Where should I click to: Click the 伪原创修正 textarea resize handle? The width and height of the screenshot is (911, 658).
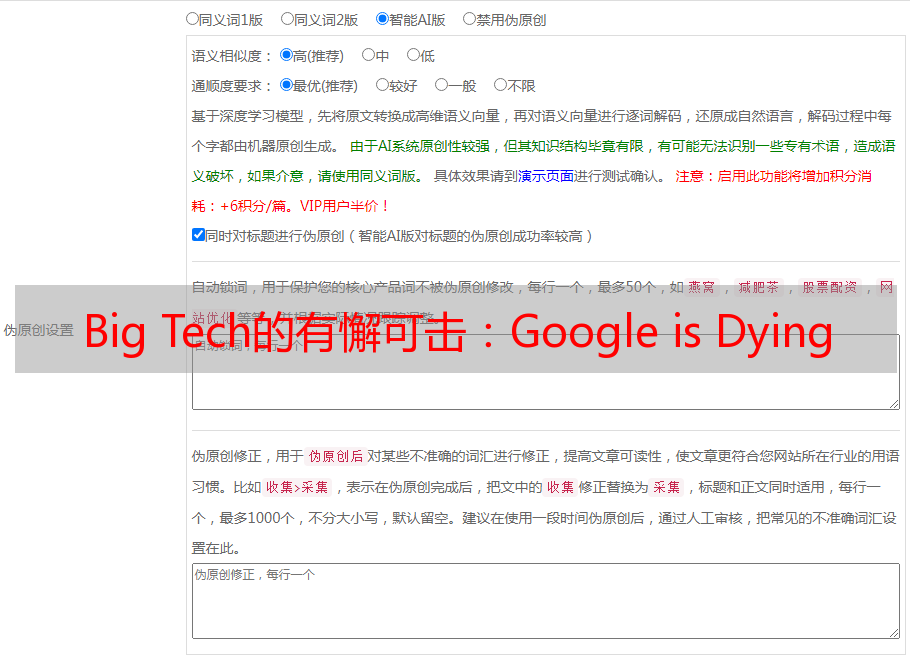[x=893, y=632]
